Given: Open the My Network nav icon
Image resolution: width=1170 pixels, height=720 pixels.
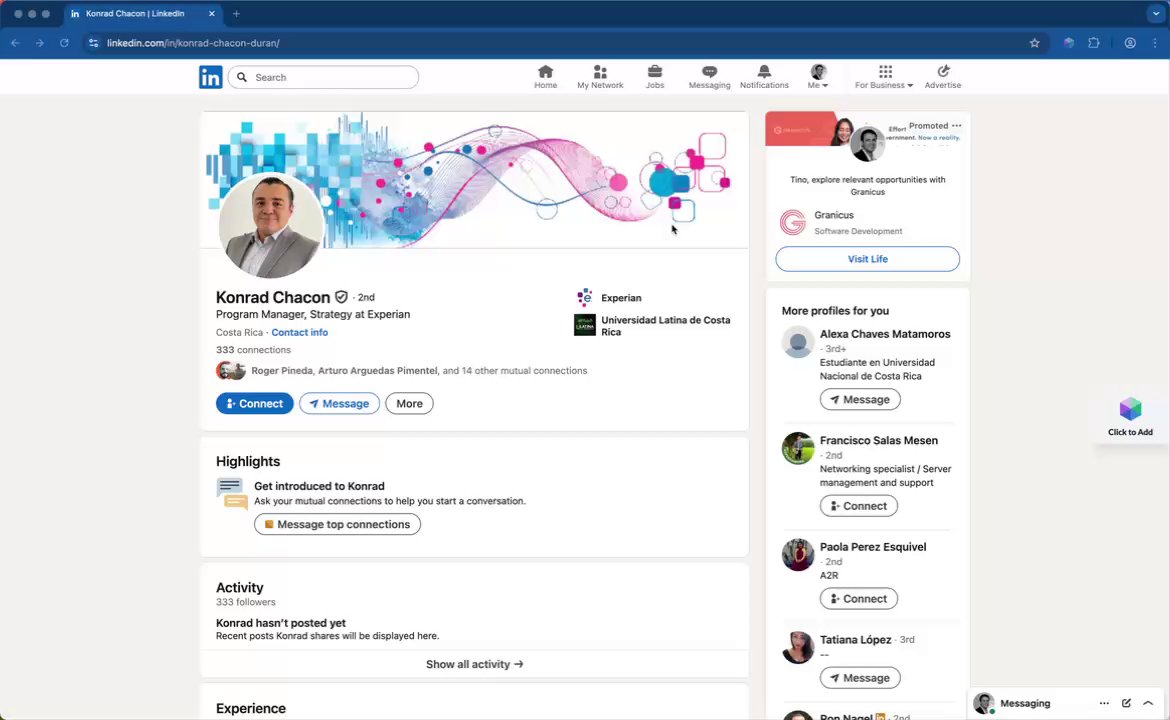Looking at the screenshot, I should tap(600, 77).
